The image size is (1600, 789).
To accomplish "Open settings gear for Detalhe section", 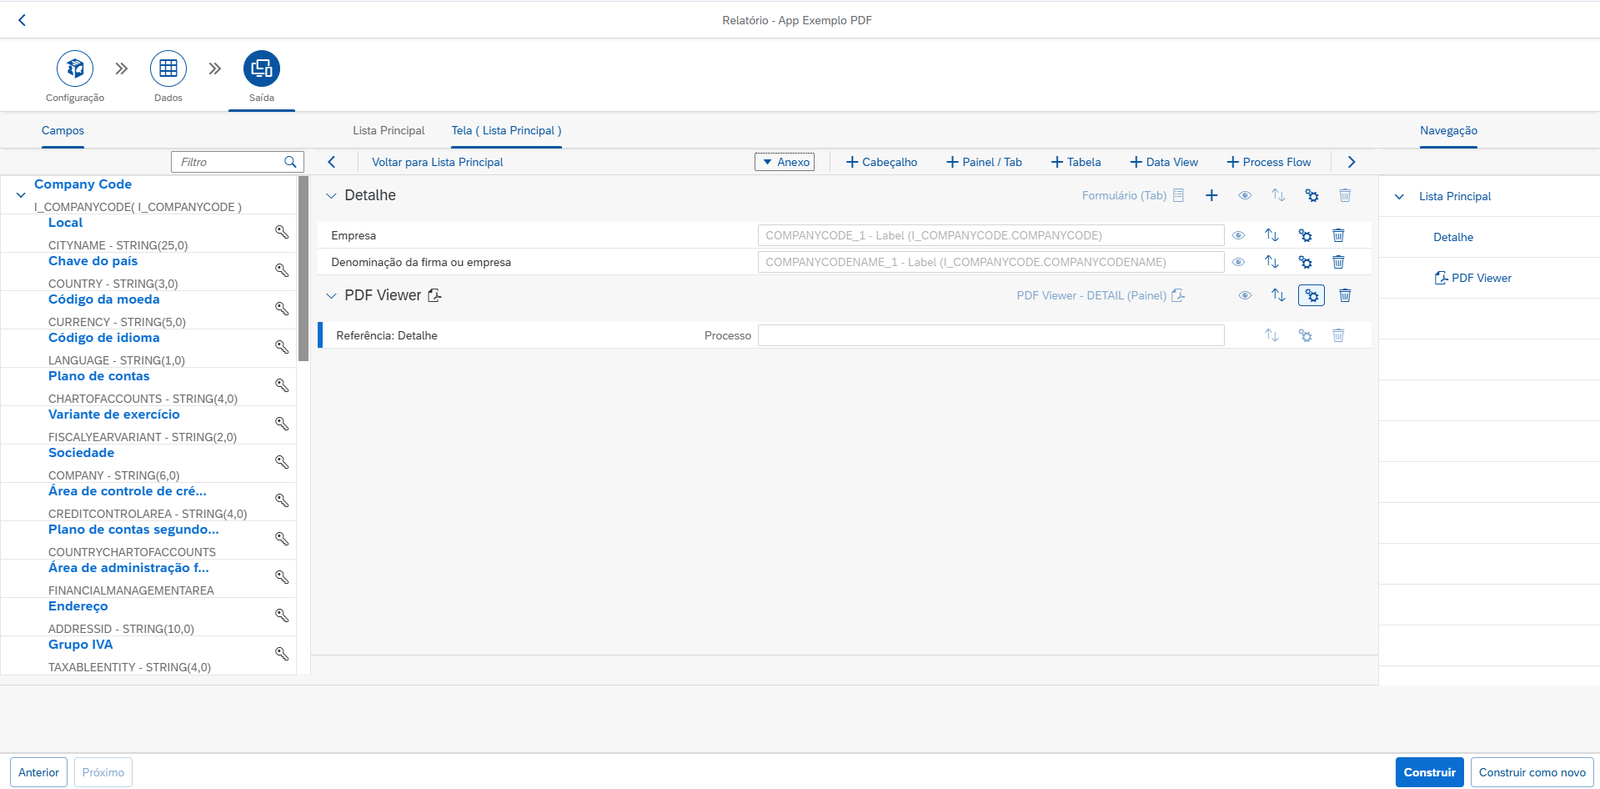I will tap(1312, 196).
